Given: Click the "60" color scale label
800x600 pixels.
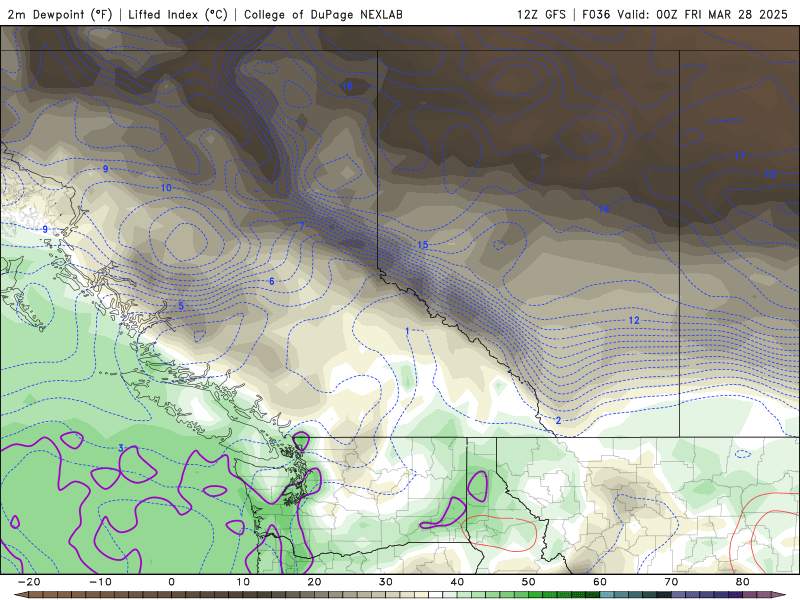Looking at the screenshot, I should click(x=600, y=582).
